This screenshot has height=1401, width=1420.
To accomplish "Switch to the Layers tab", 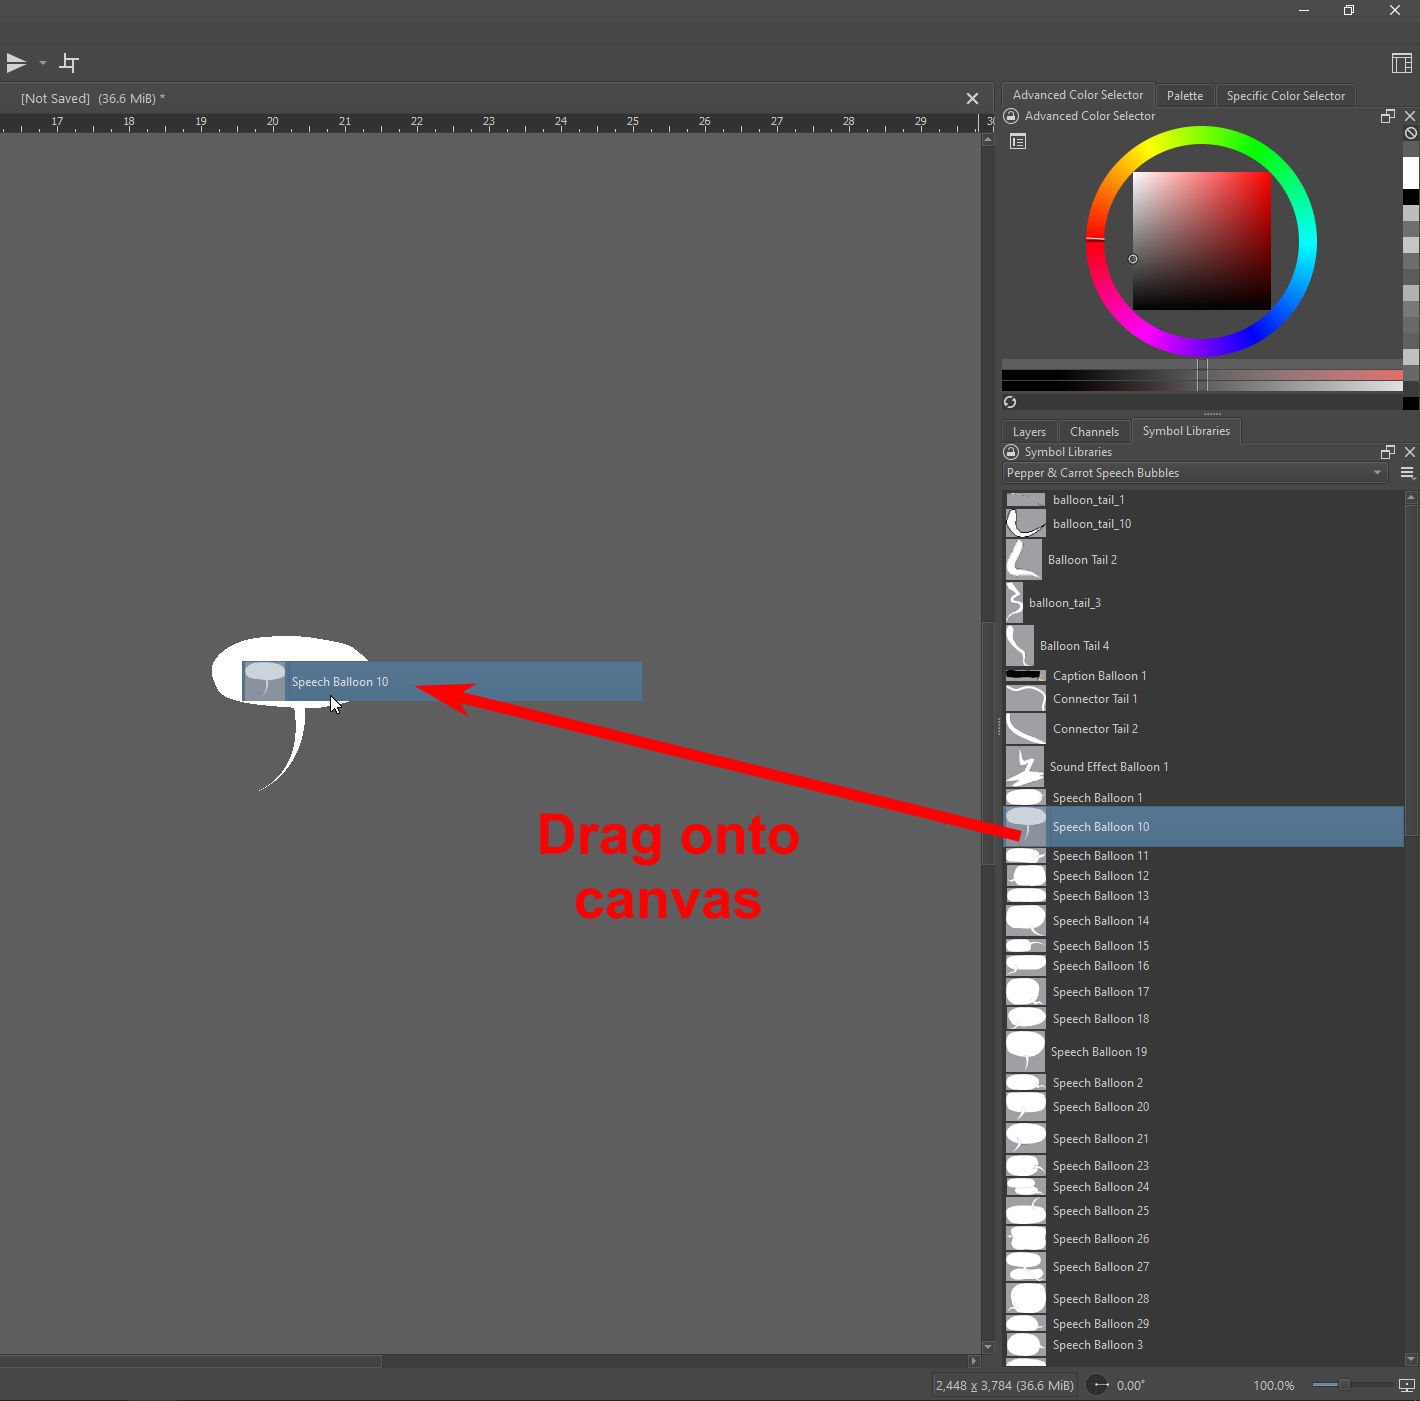I will click(x=1029, y=432).
